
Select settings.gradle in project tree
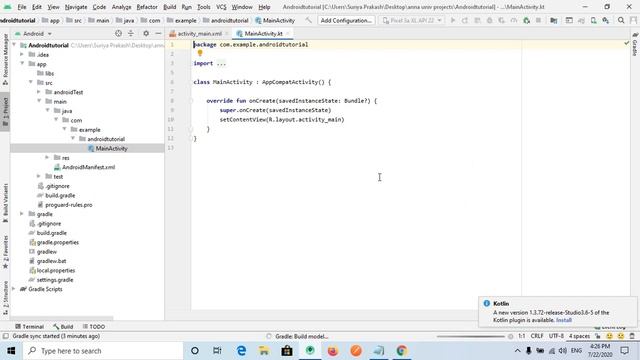(x=51, y=280)
